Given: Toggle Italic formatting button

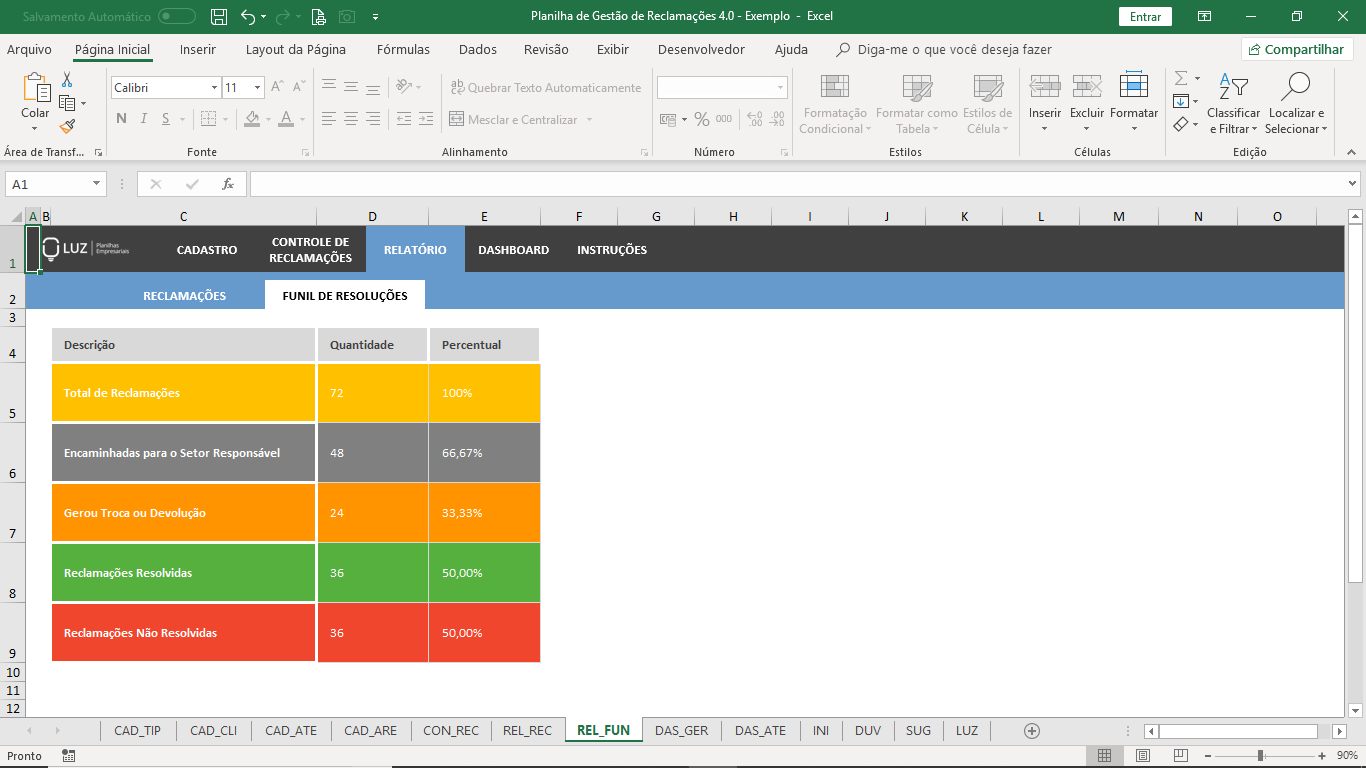Looking at the screenshot, I should [x=144, y=119].
